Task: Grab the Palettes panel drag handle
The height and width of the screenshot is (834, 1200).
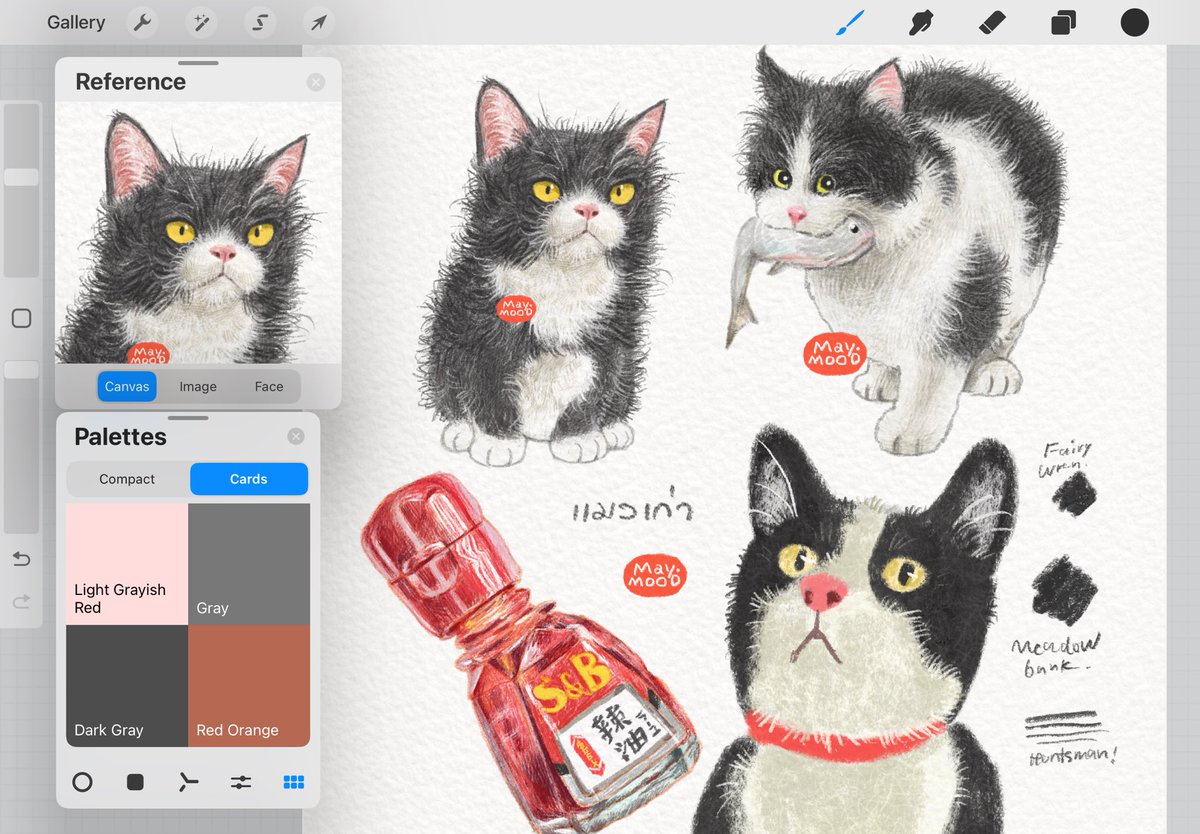Action: click(x=188, y=418)
